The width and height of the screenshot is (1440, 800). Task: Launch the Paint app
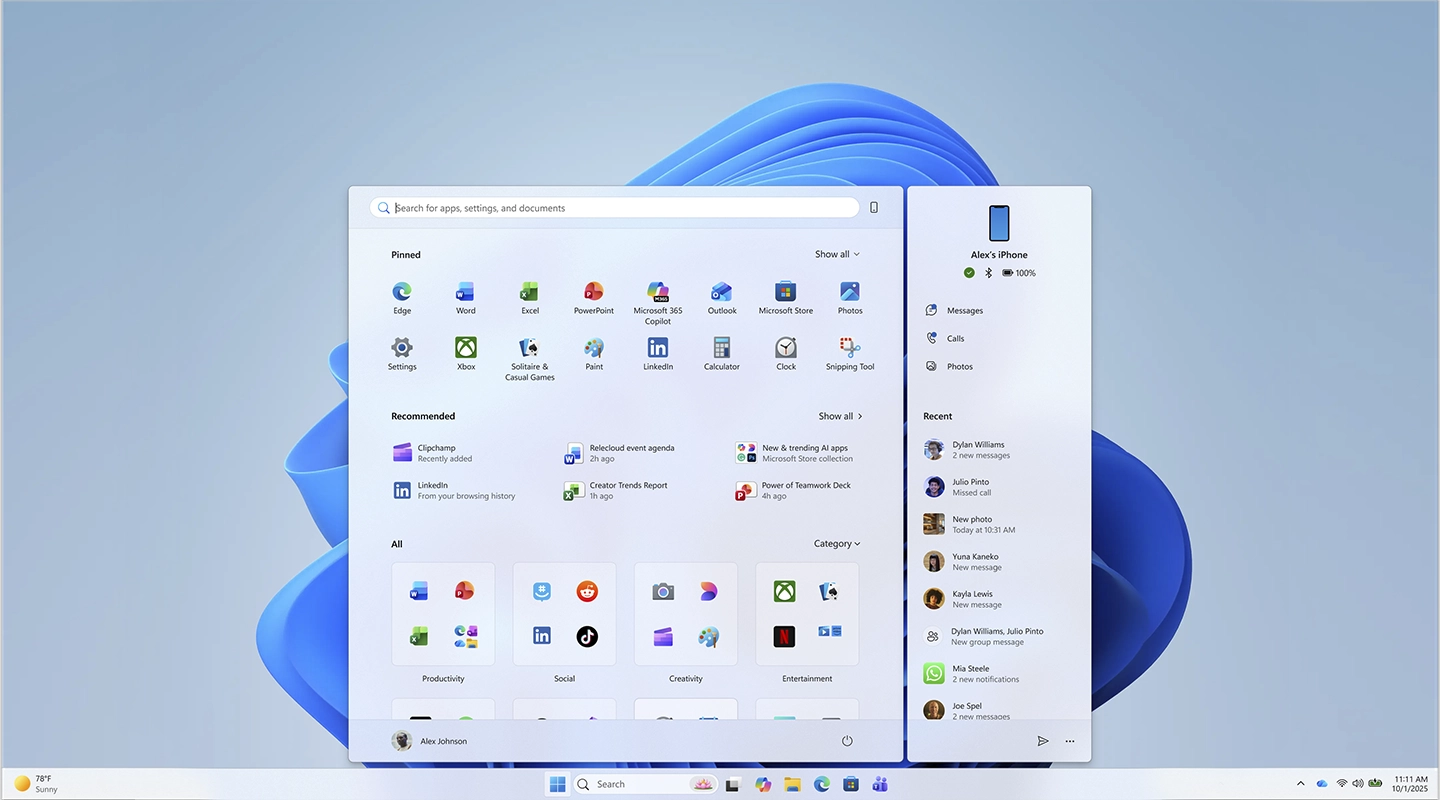click(594, 353)
